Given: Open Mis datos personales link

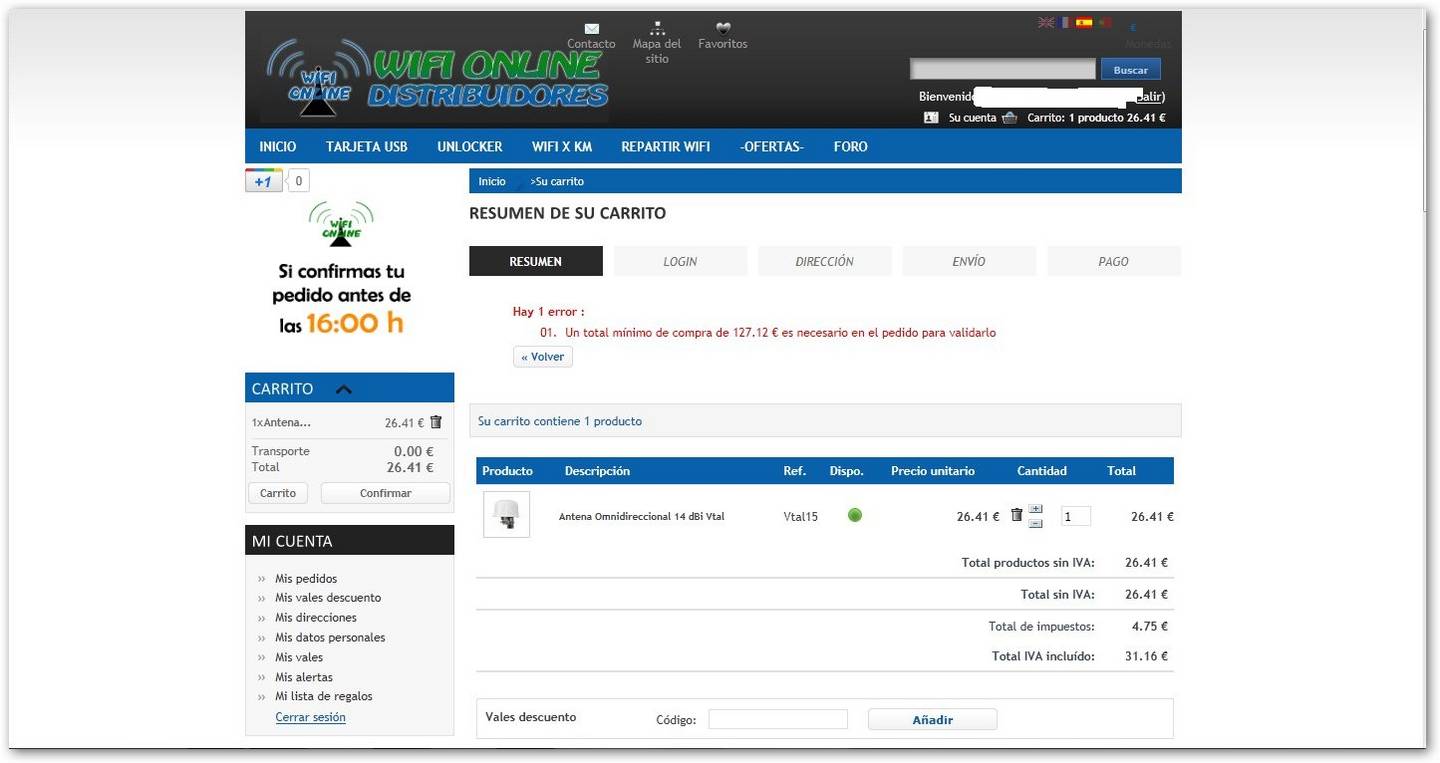Looking at the screenshot, I should point(330,638).
